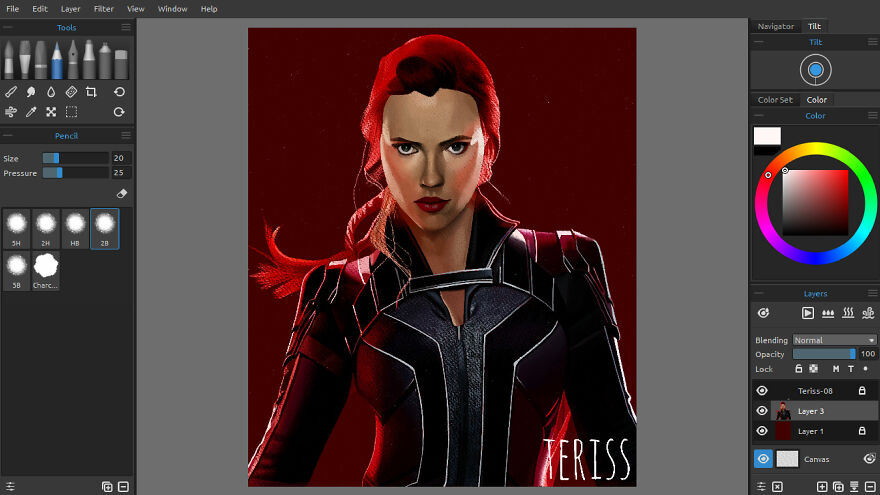Toggle the M lock option
The height and width of the screenshot is (495, 880).
(836, 369)
